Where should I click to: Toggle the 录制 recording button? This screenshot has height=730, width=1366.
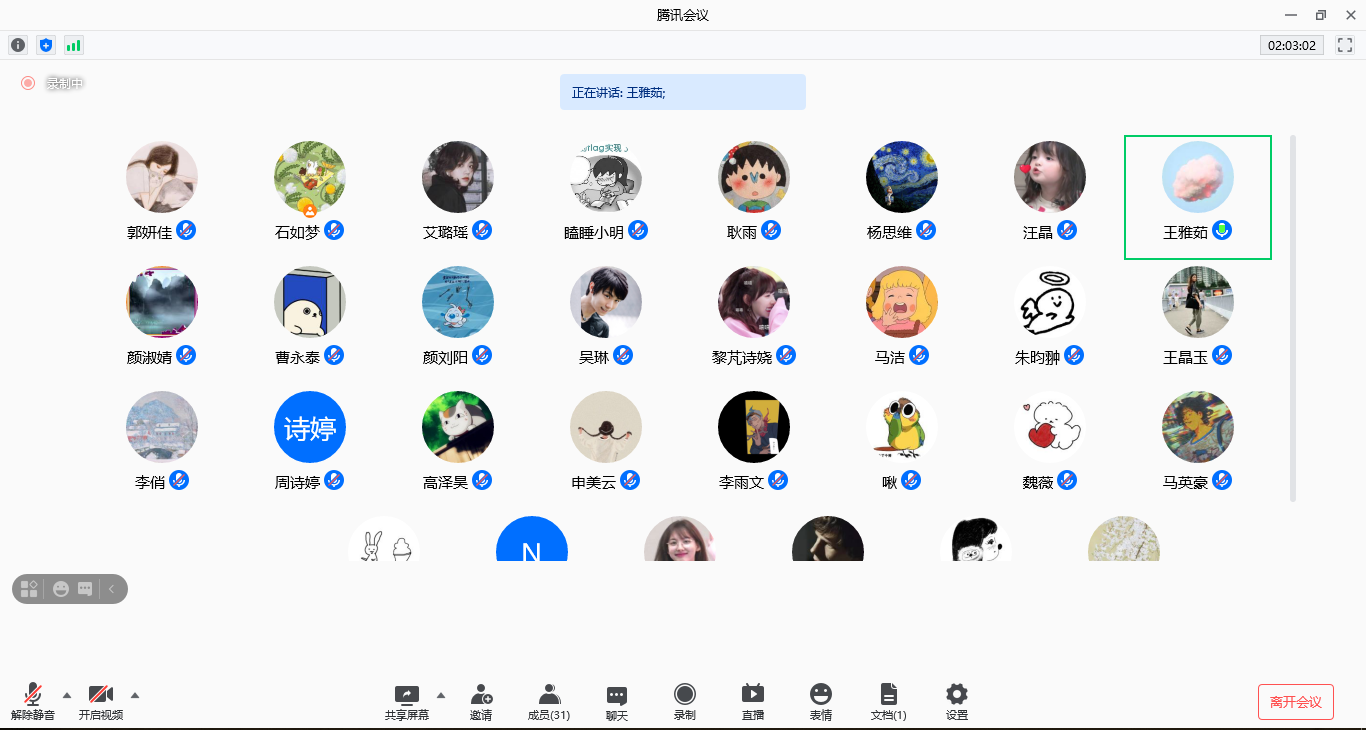[x=685, y=701]
